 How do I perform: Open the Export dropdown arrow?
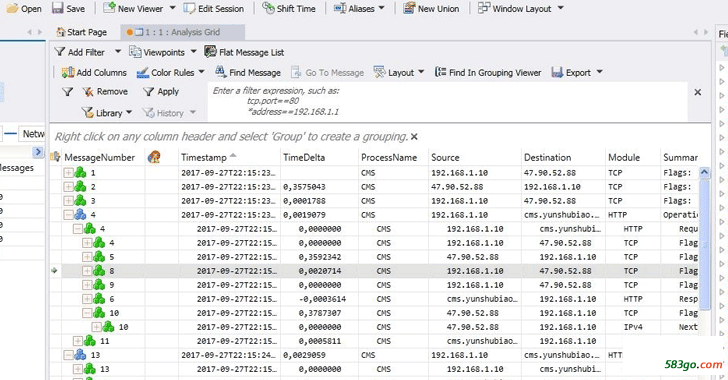coord(599,72)
